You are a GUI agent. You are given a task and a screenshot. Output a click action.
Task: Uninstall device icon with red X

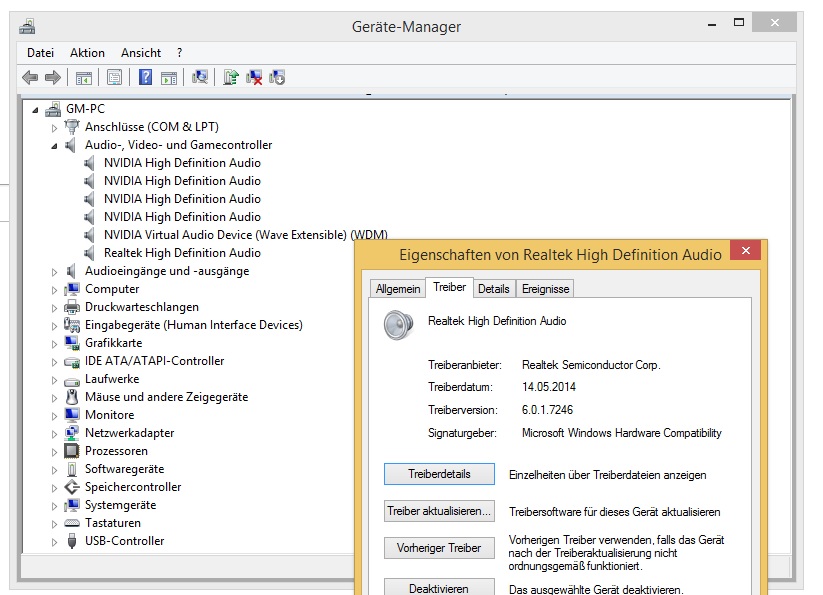254,77
